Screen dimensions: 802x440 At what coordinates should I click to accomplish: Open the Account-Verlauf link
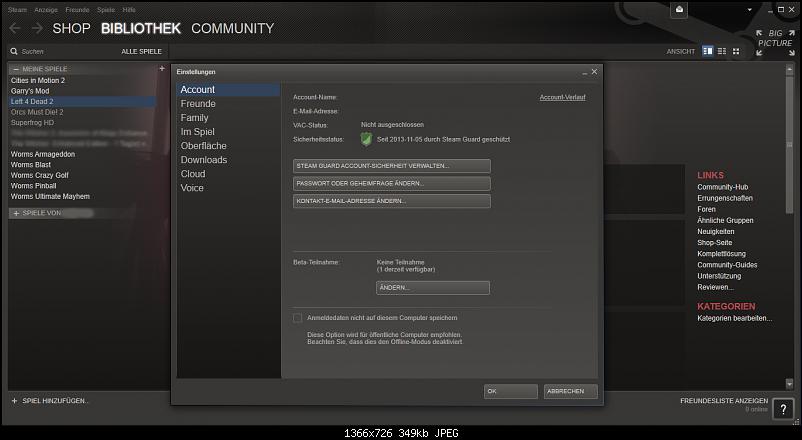pyautogui.click(x=562, y=97)
